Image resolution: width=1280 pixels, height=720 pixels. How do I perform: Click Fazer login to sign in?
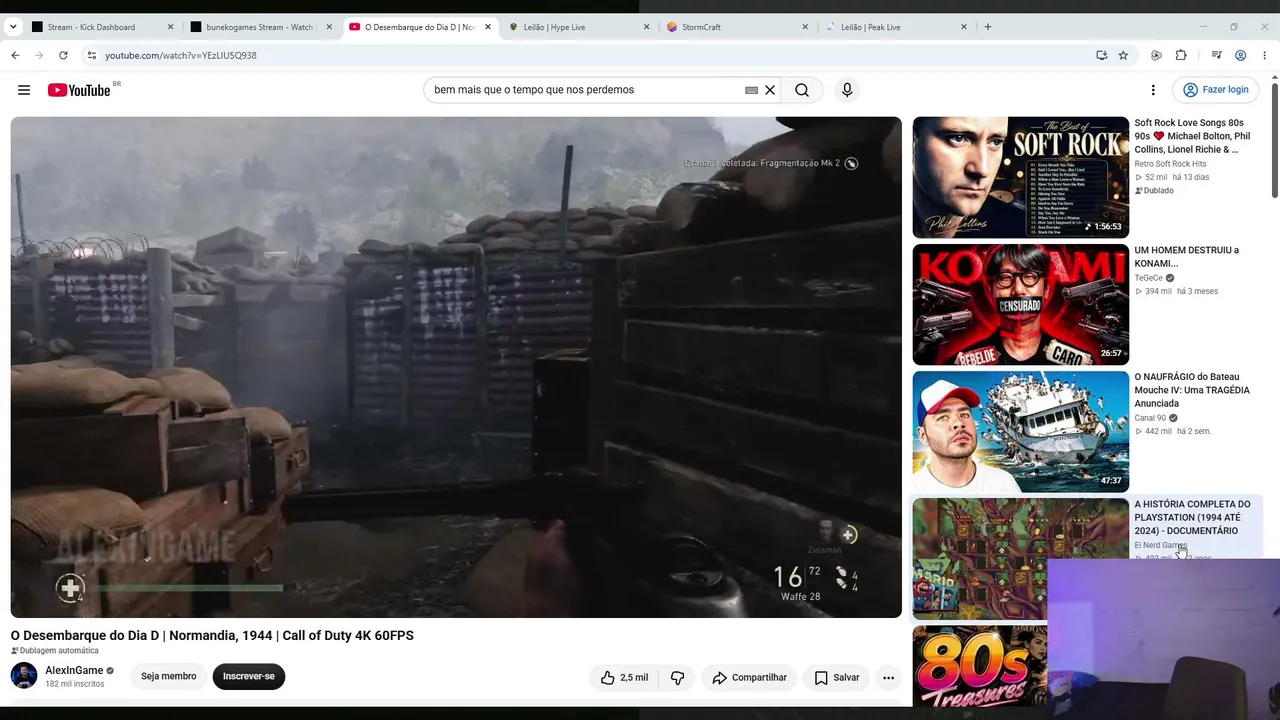[1215, 90]
